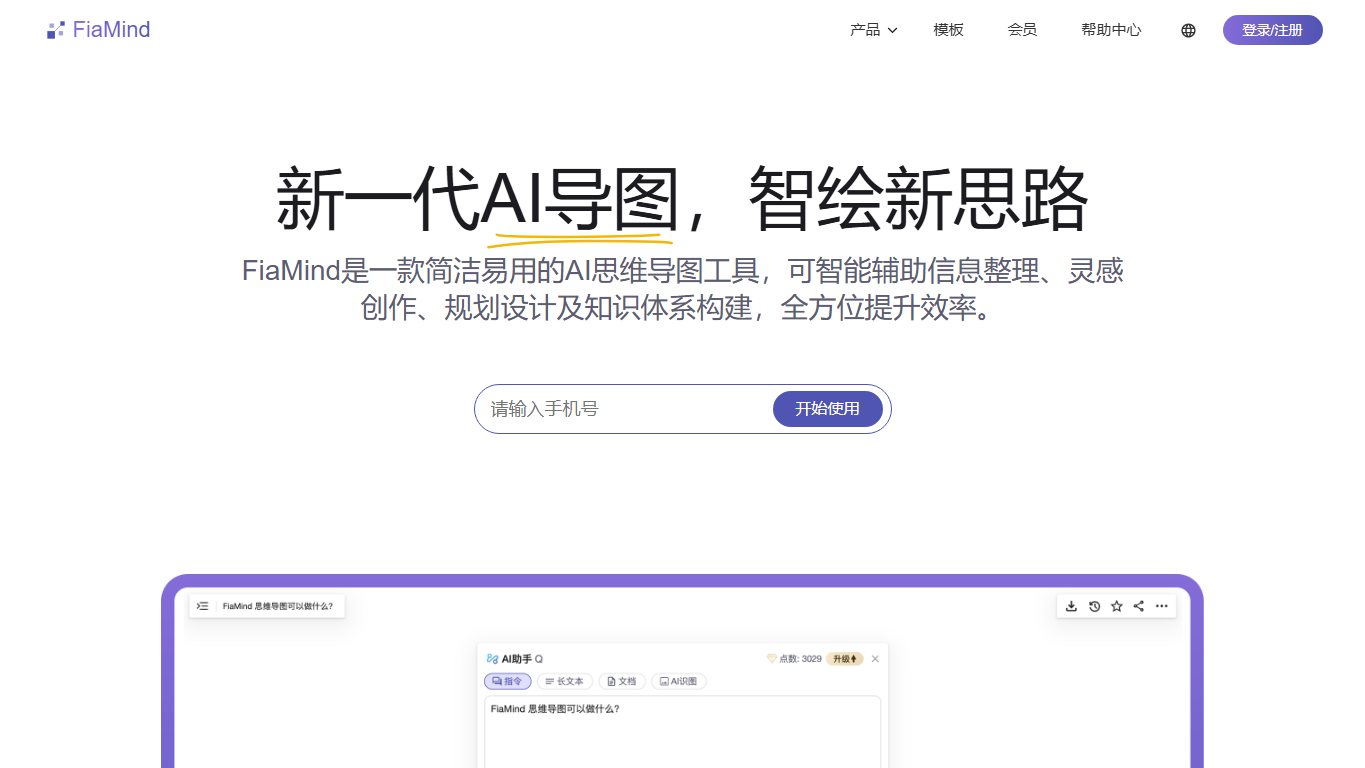
Task: Select the 文档 tab in AI助手
Action: point(622,681)
